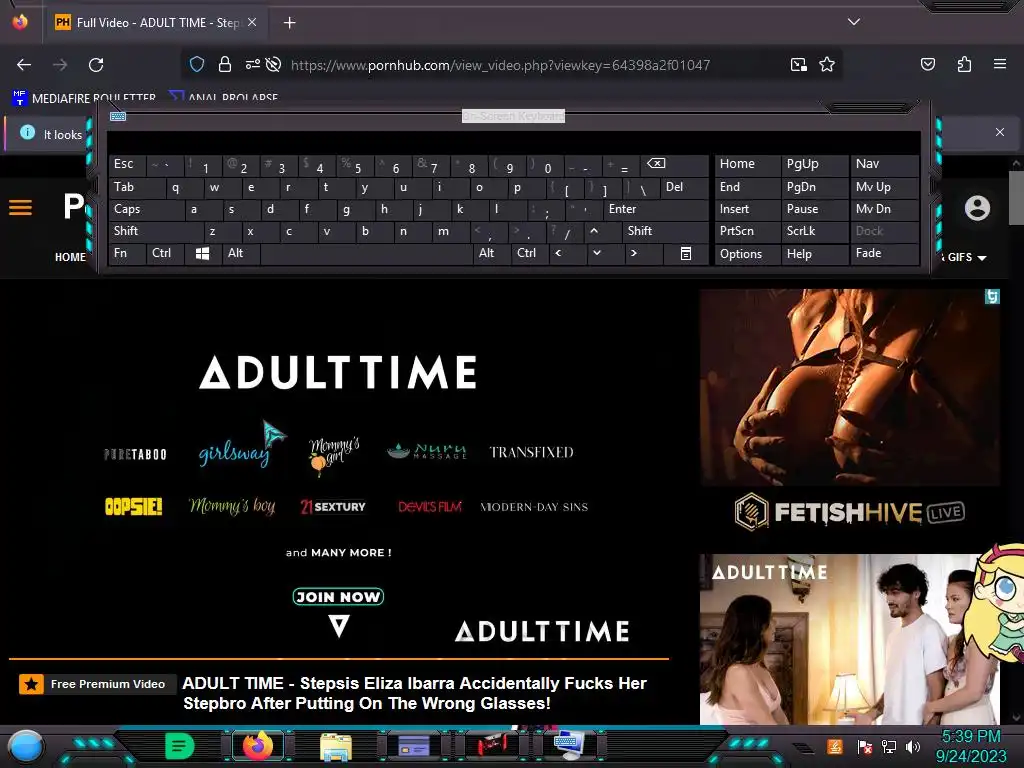The image size is (1024, 768).
Task: Open the Firefox extensions puzzle icon
Action: (964, 64)
